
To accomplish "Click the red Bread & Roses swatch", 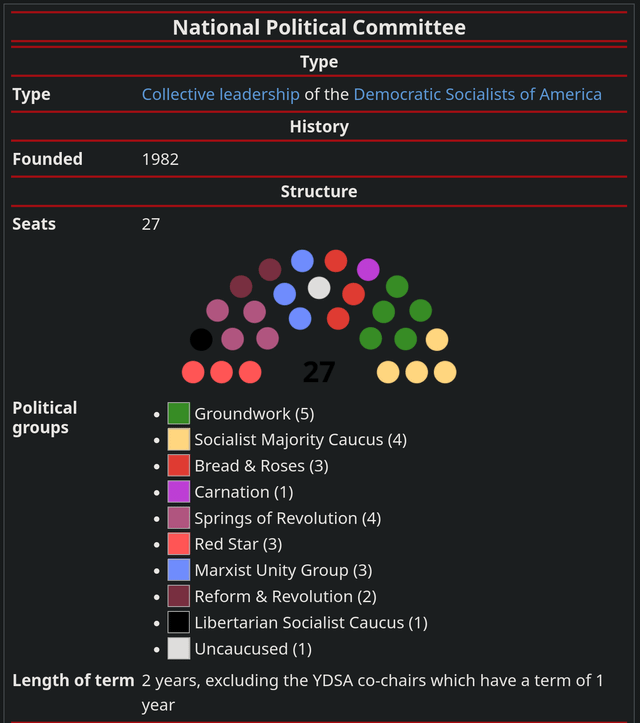I will tap(178, 465).
